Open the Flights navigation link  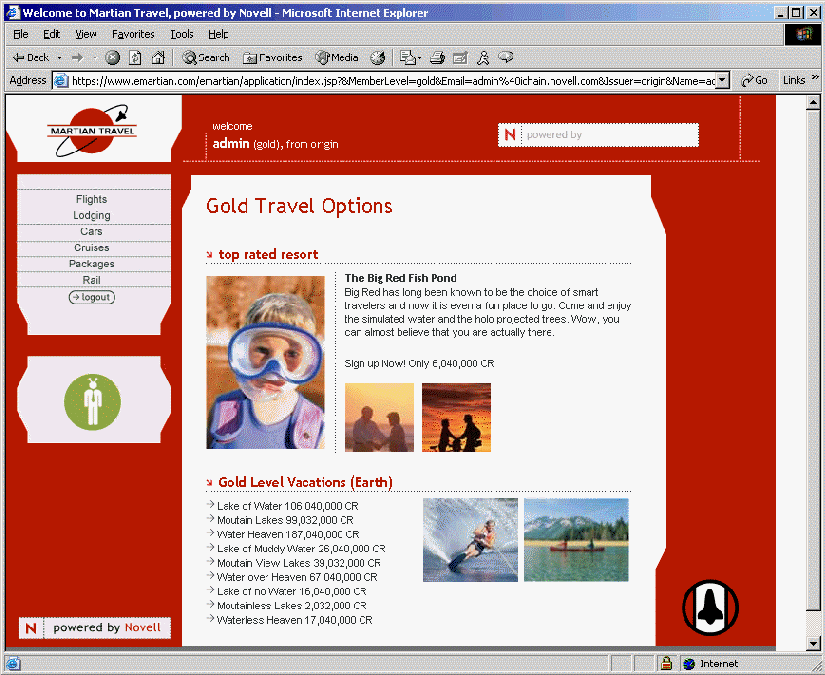pyautogui.click(x=92, y=199)
